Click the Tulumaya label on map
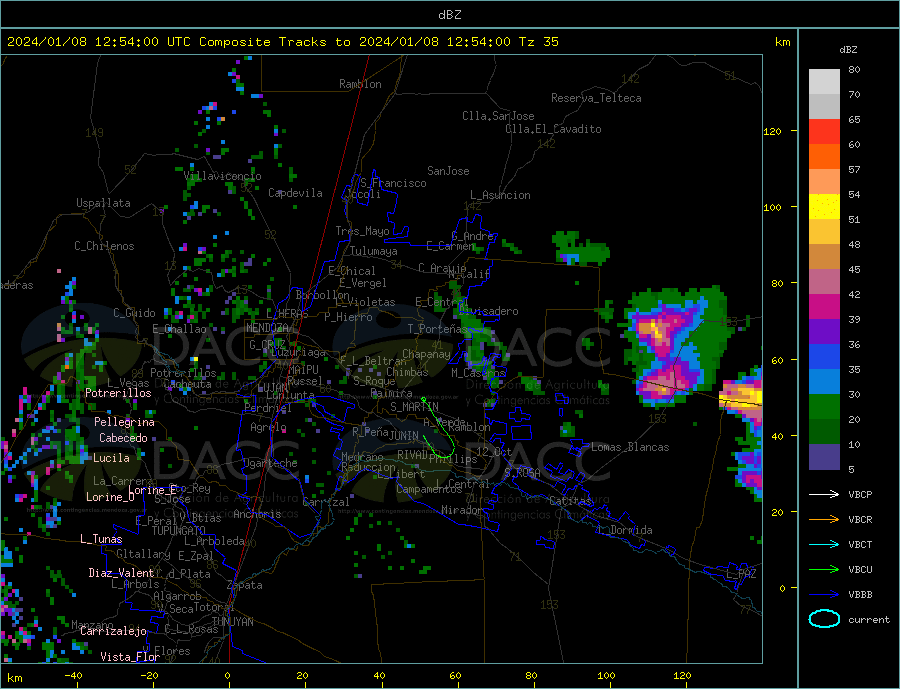This screenshot has height=689, width=900. pyautogui.click(x=374, y=251)
